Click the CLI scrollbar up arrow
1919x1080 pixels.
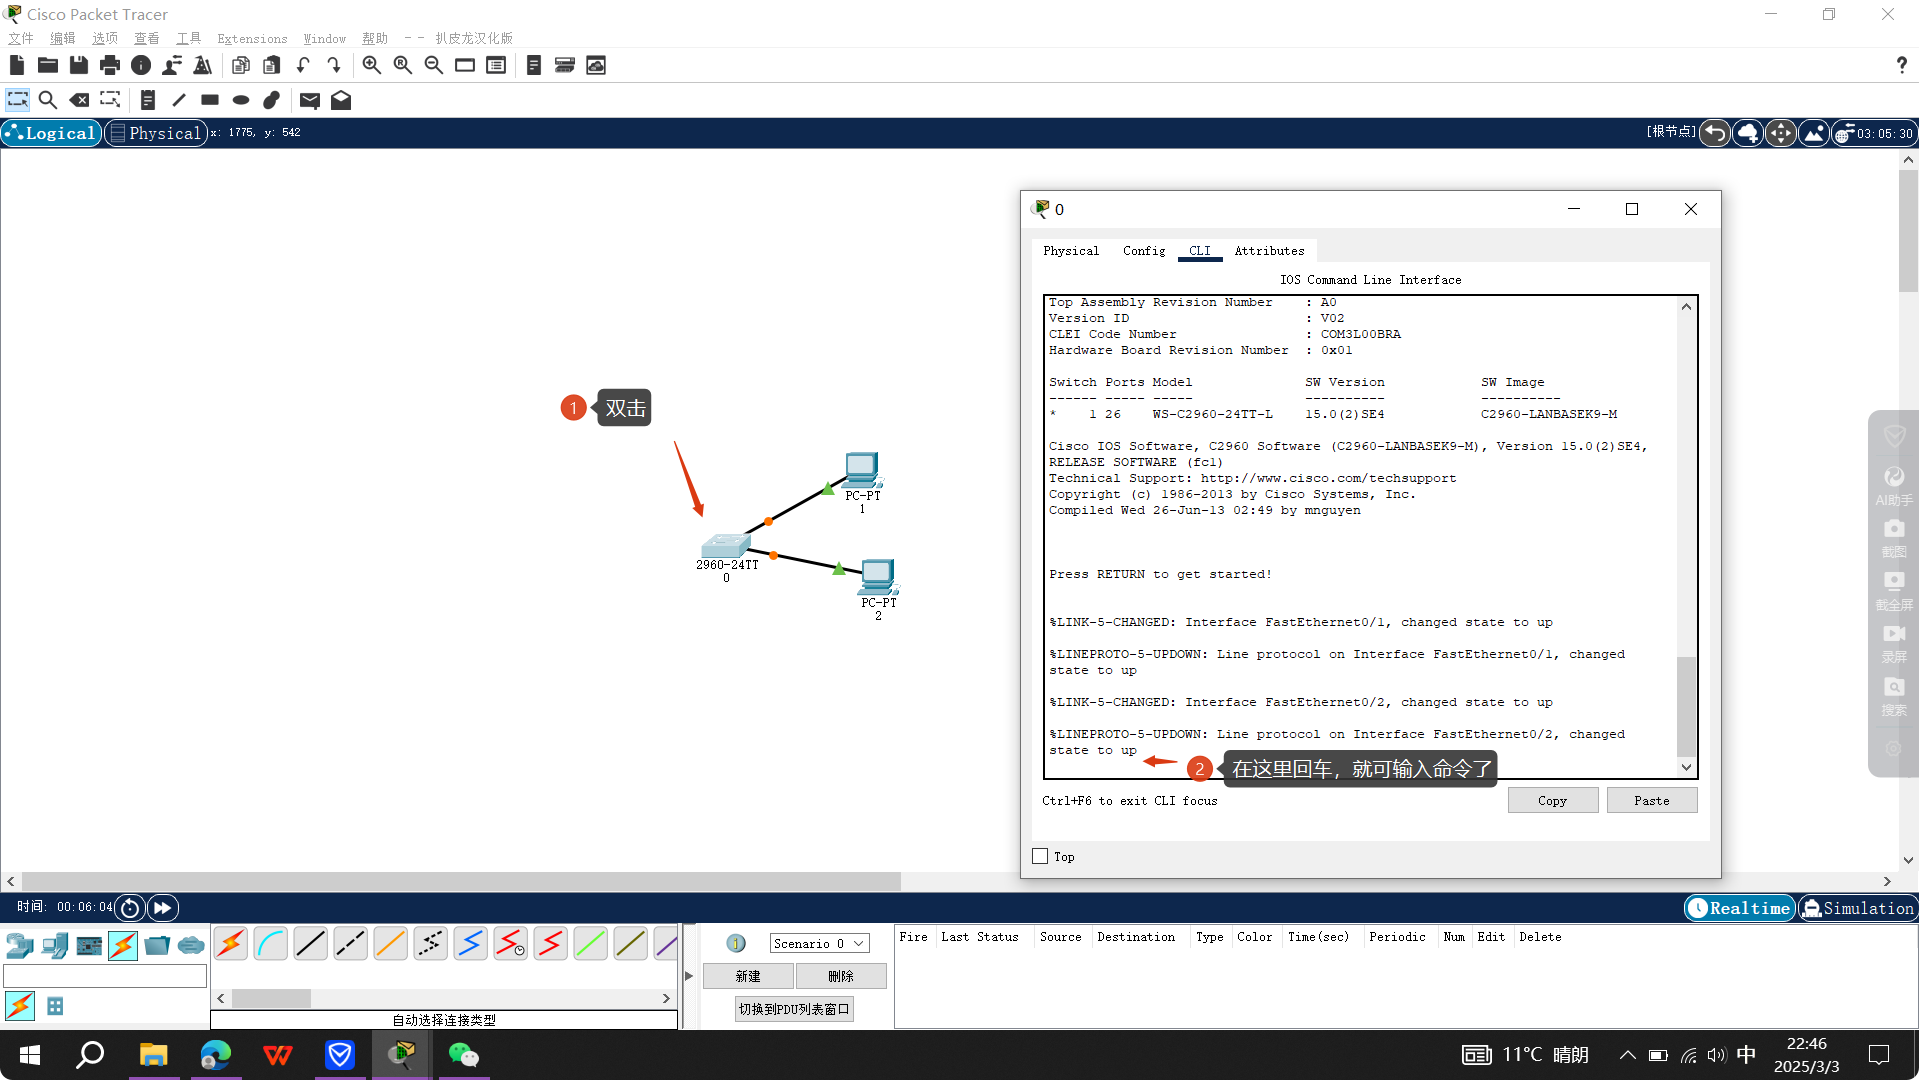click(1686, 307)
